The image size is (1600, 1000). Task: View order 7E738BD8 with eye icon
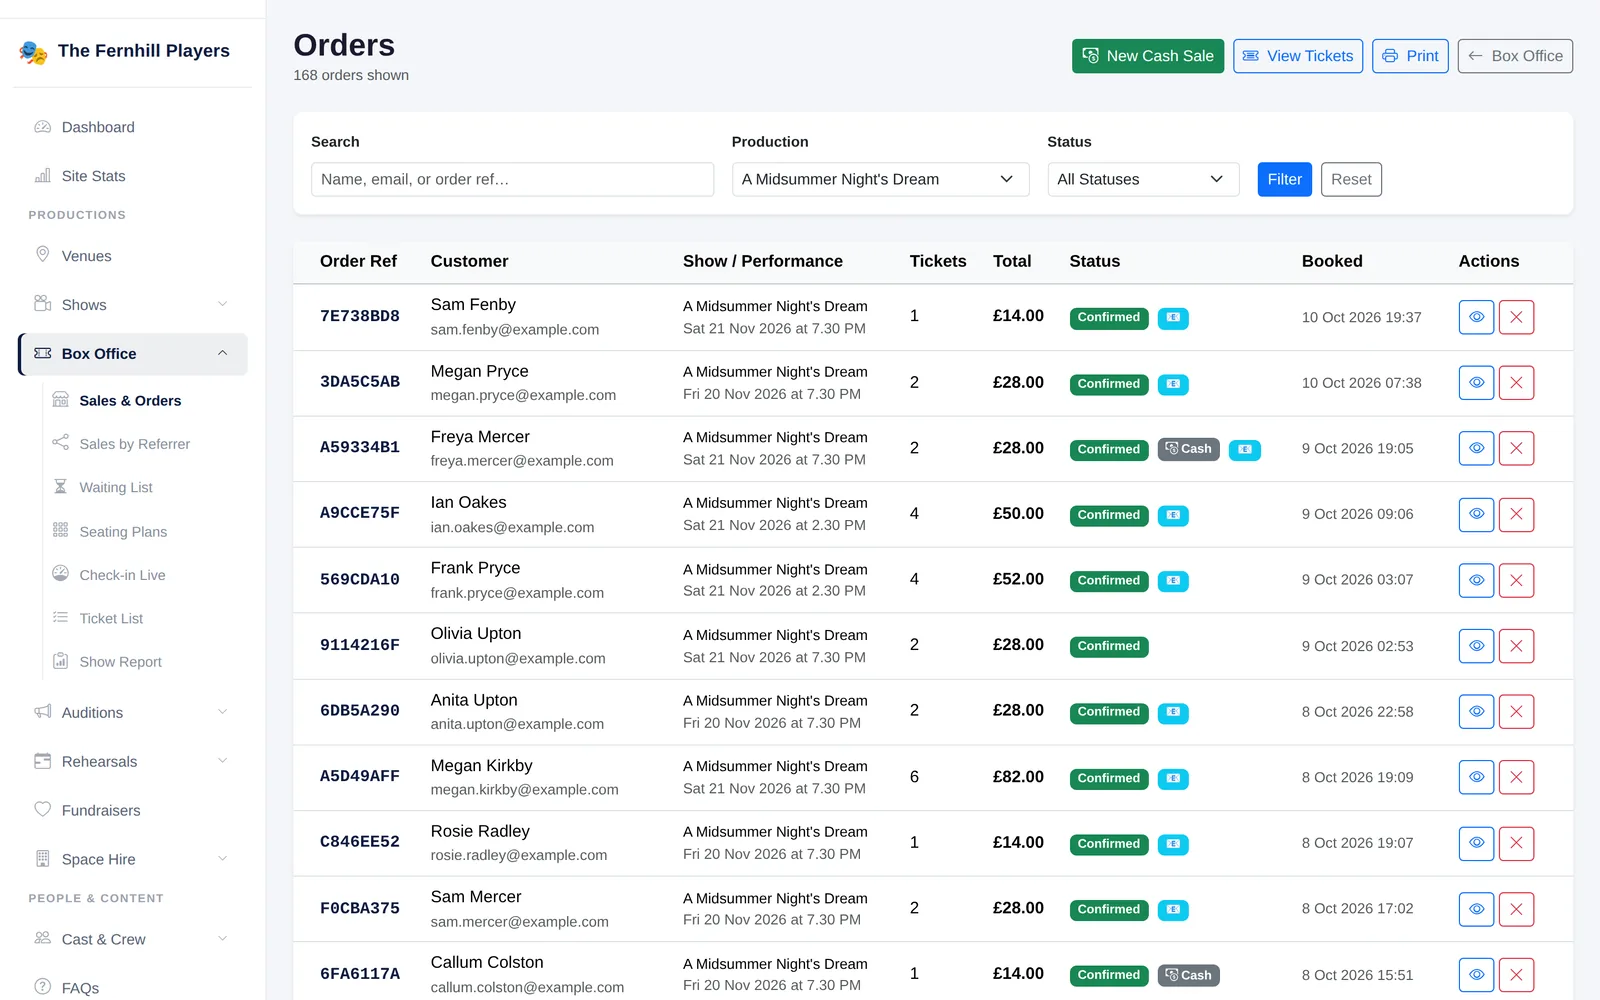[x=1476, y=317]
